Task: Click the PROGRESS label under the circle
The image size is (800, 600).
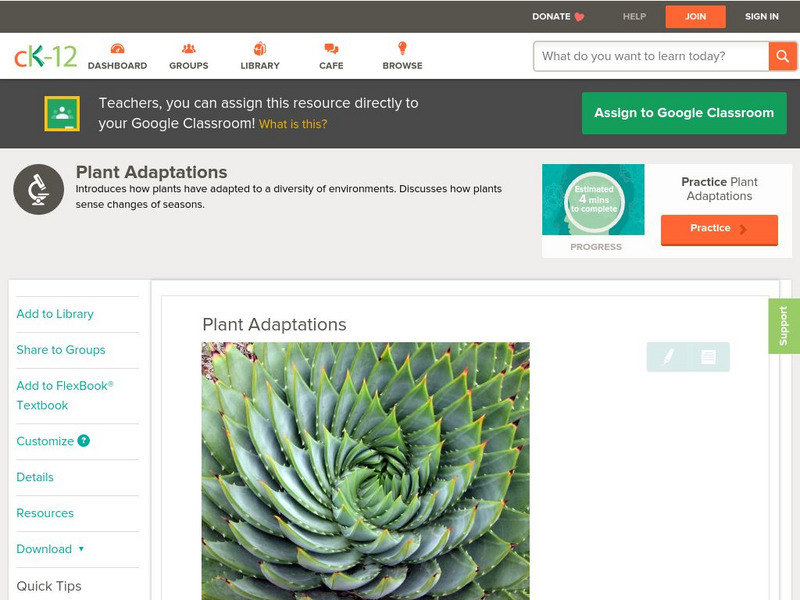Action: click(596, 247)
